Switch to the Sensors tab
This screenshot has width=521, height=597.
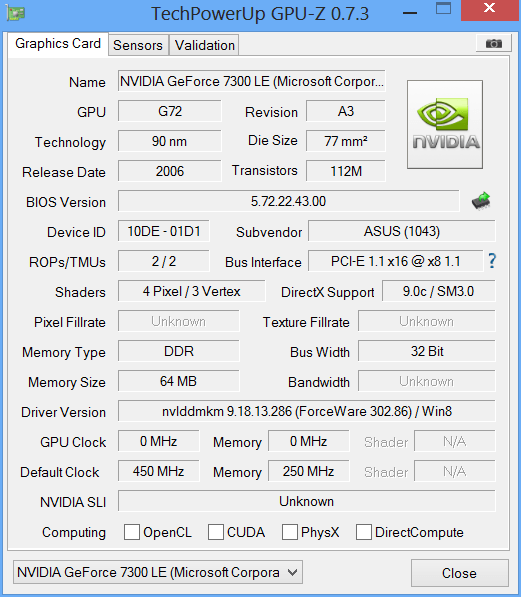[x=138, y=45]
